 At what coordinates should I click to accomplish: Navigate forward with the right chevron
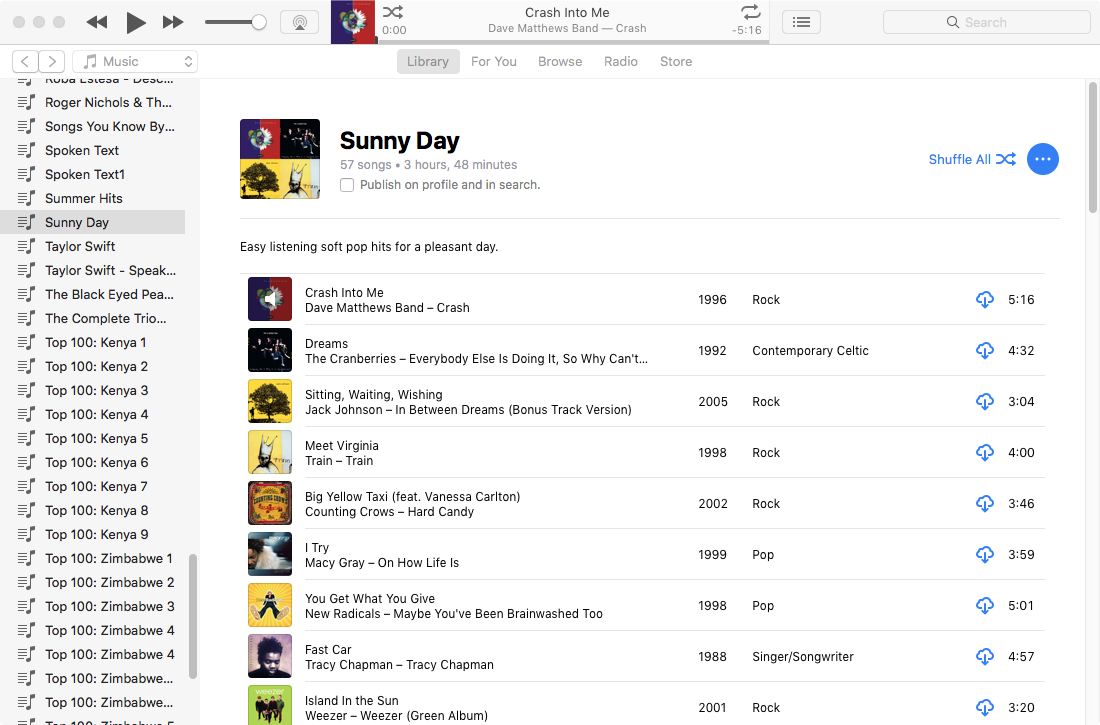click(x=52, y=62)
